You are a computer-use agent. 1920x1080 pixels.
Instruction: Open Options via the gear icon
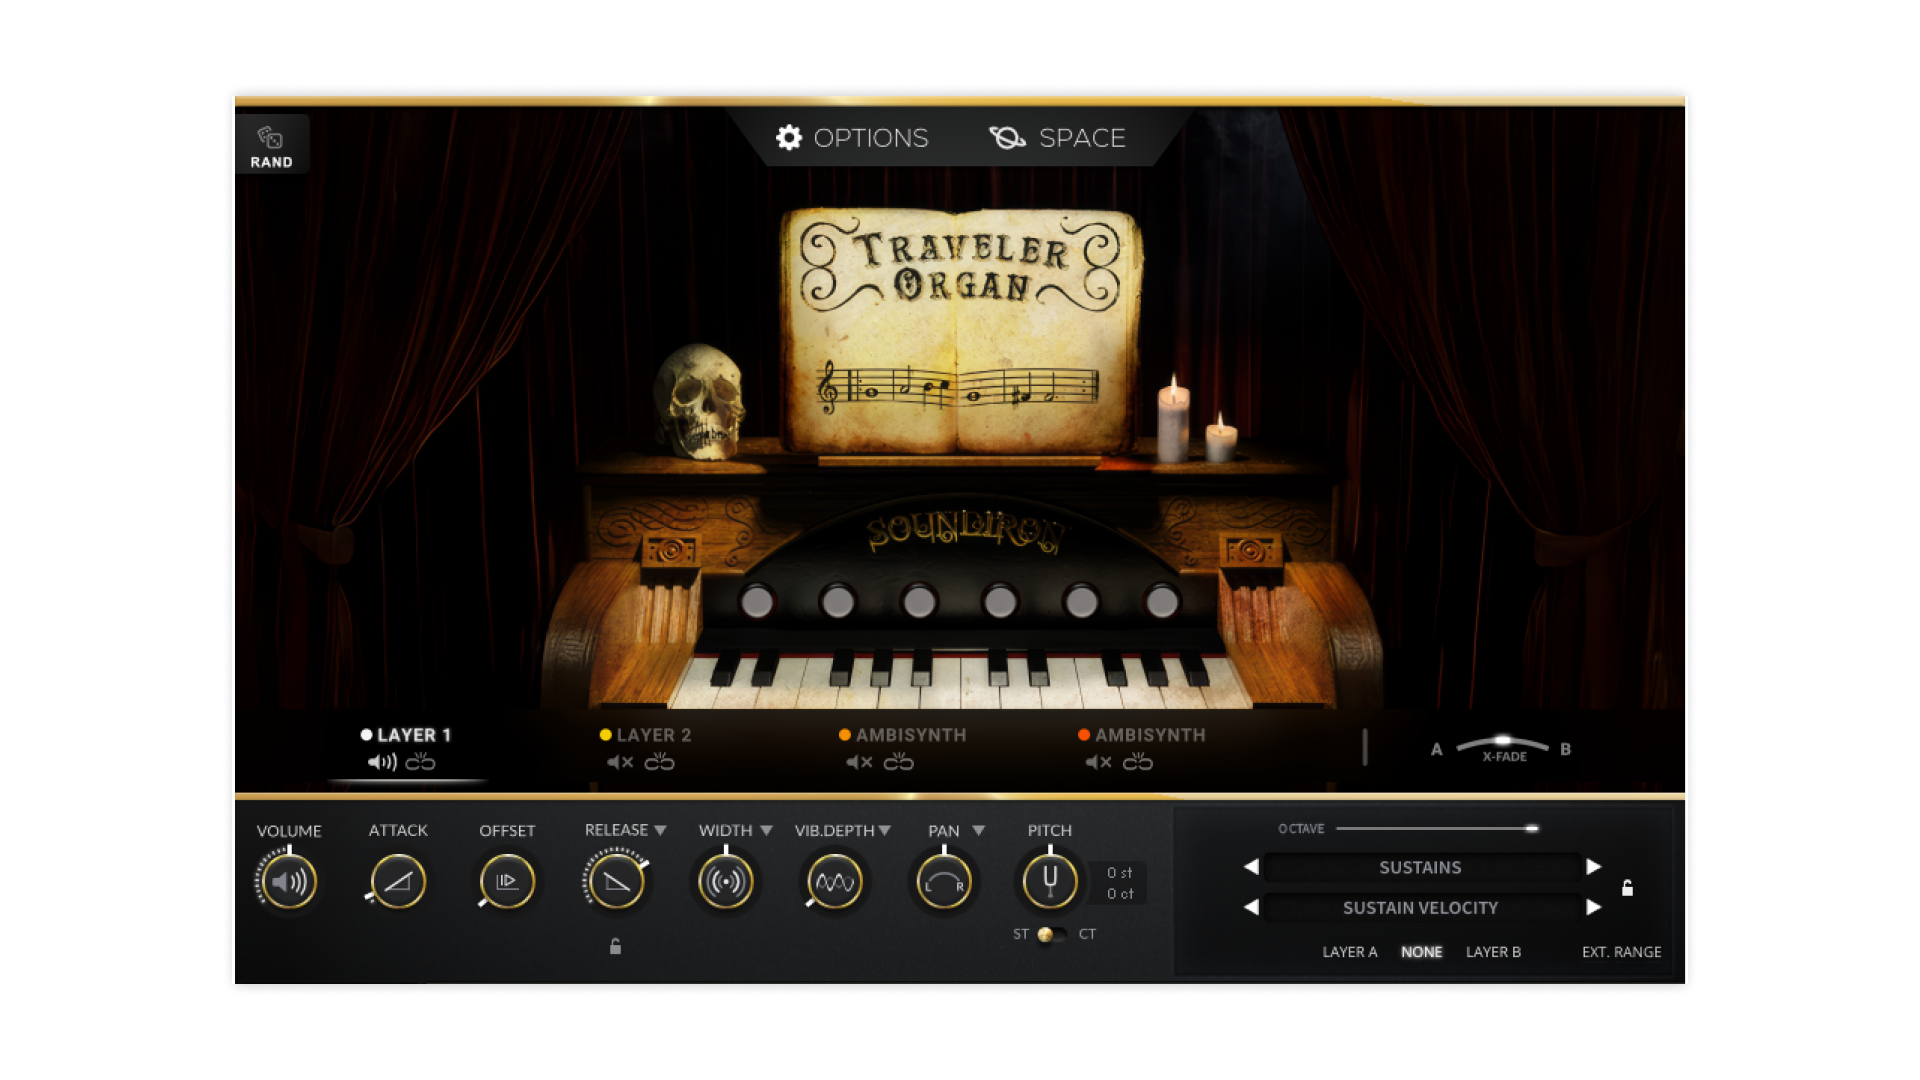(789, 138)
